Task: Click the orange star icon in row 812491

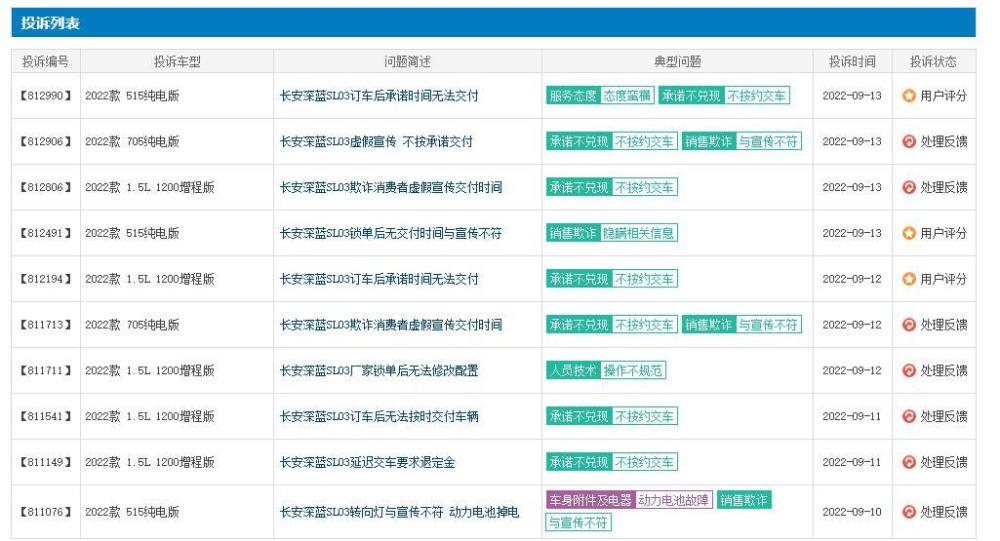Action: coord(909,233)
